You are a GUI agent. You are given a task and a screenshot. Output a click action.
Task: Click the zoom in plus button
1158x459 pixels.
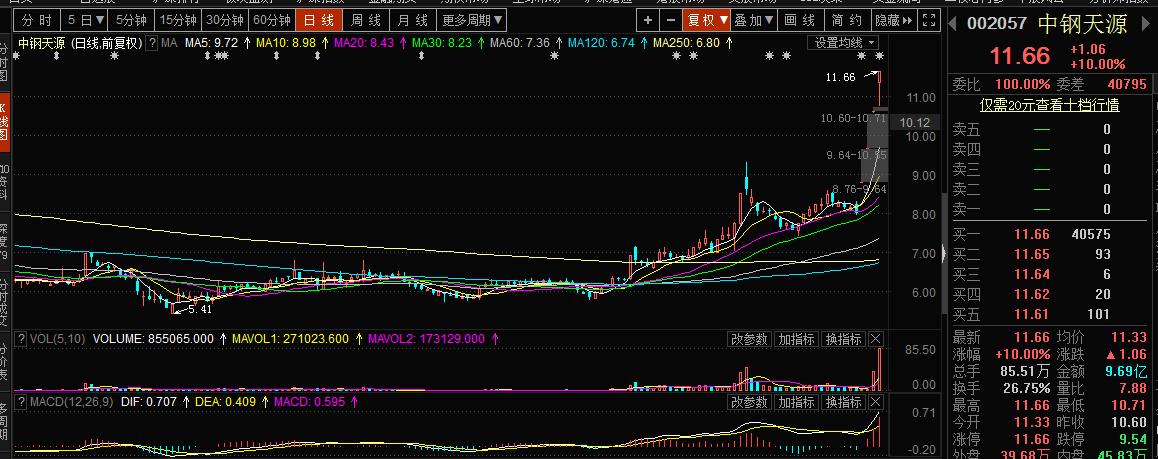(647, 20)
